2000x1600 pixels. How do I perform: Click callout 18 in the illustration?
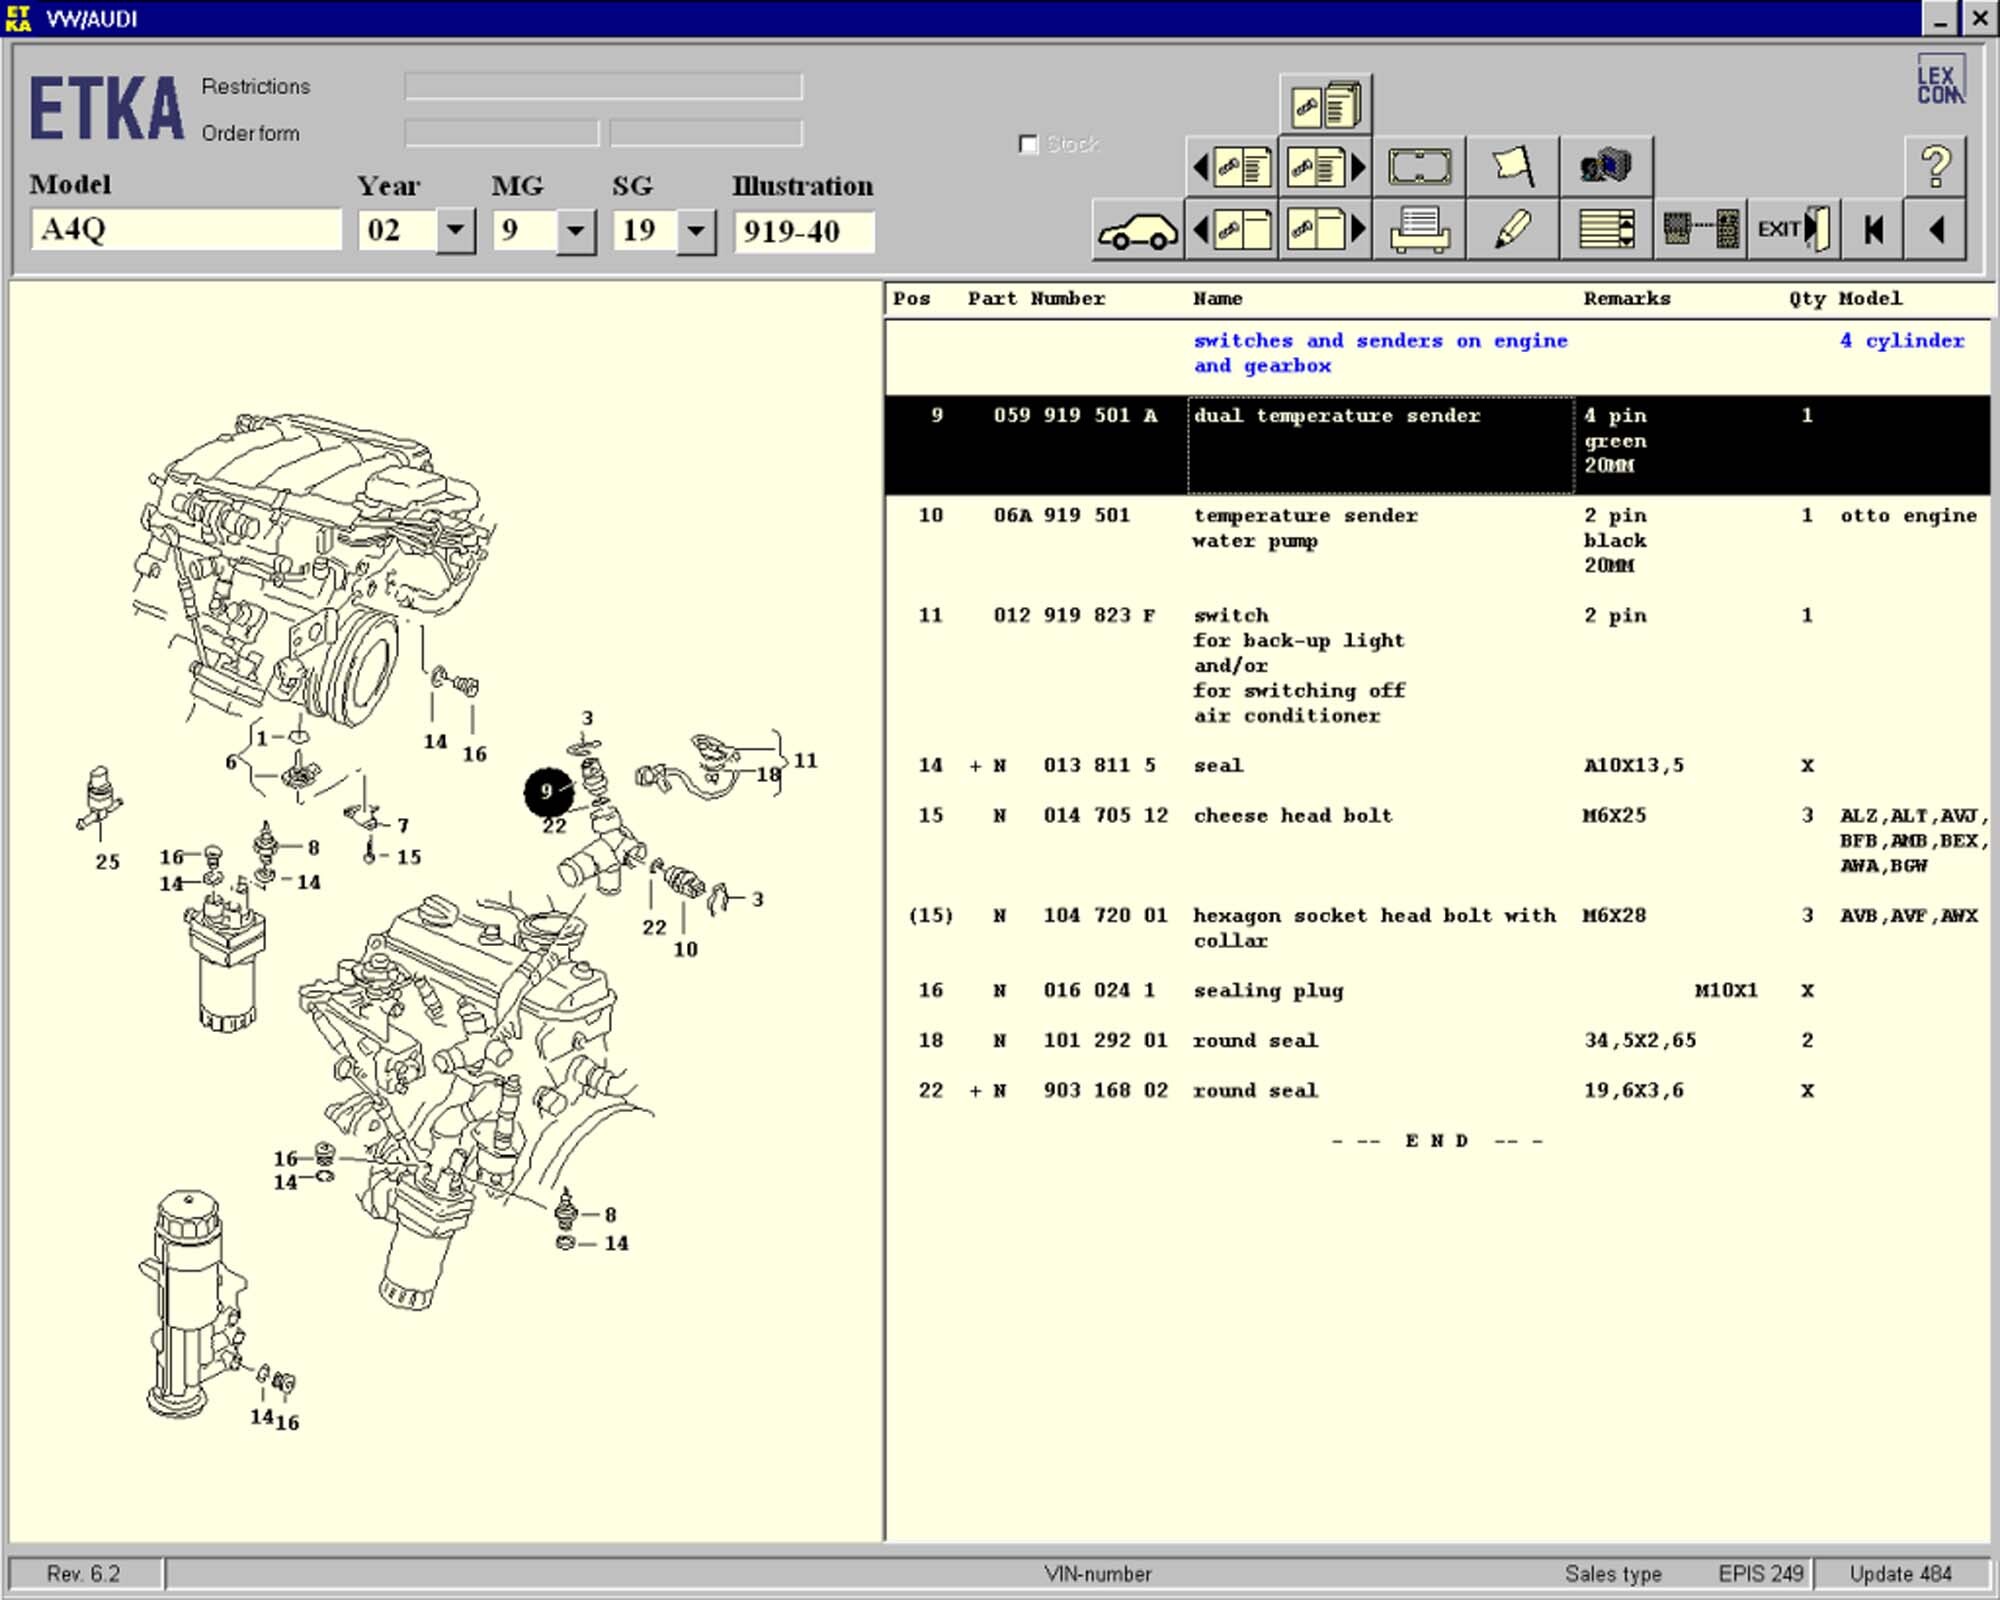coord(767,775)
